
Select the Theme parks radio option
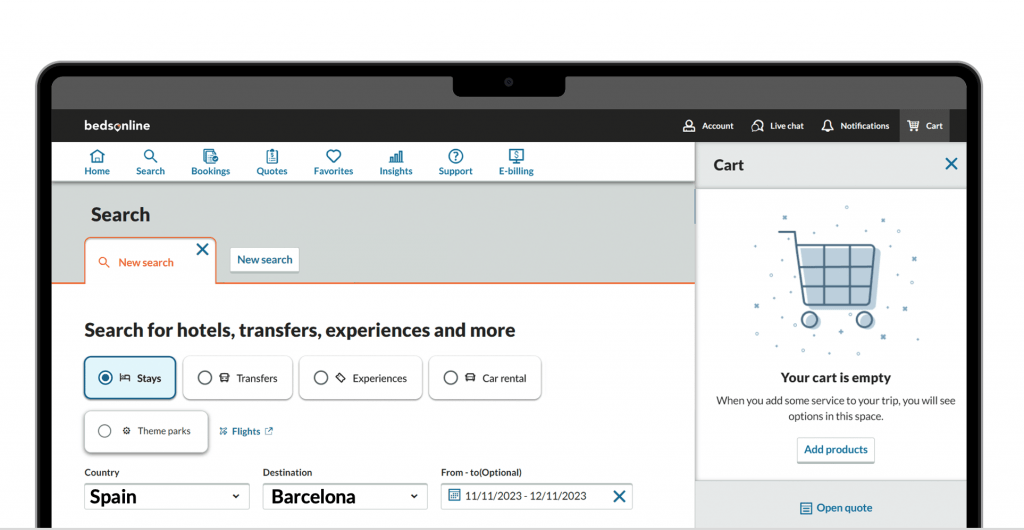tap(146, 431)
